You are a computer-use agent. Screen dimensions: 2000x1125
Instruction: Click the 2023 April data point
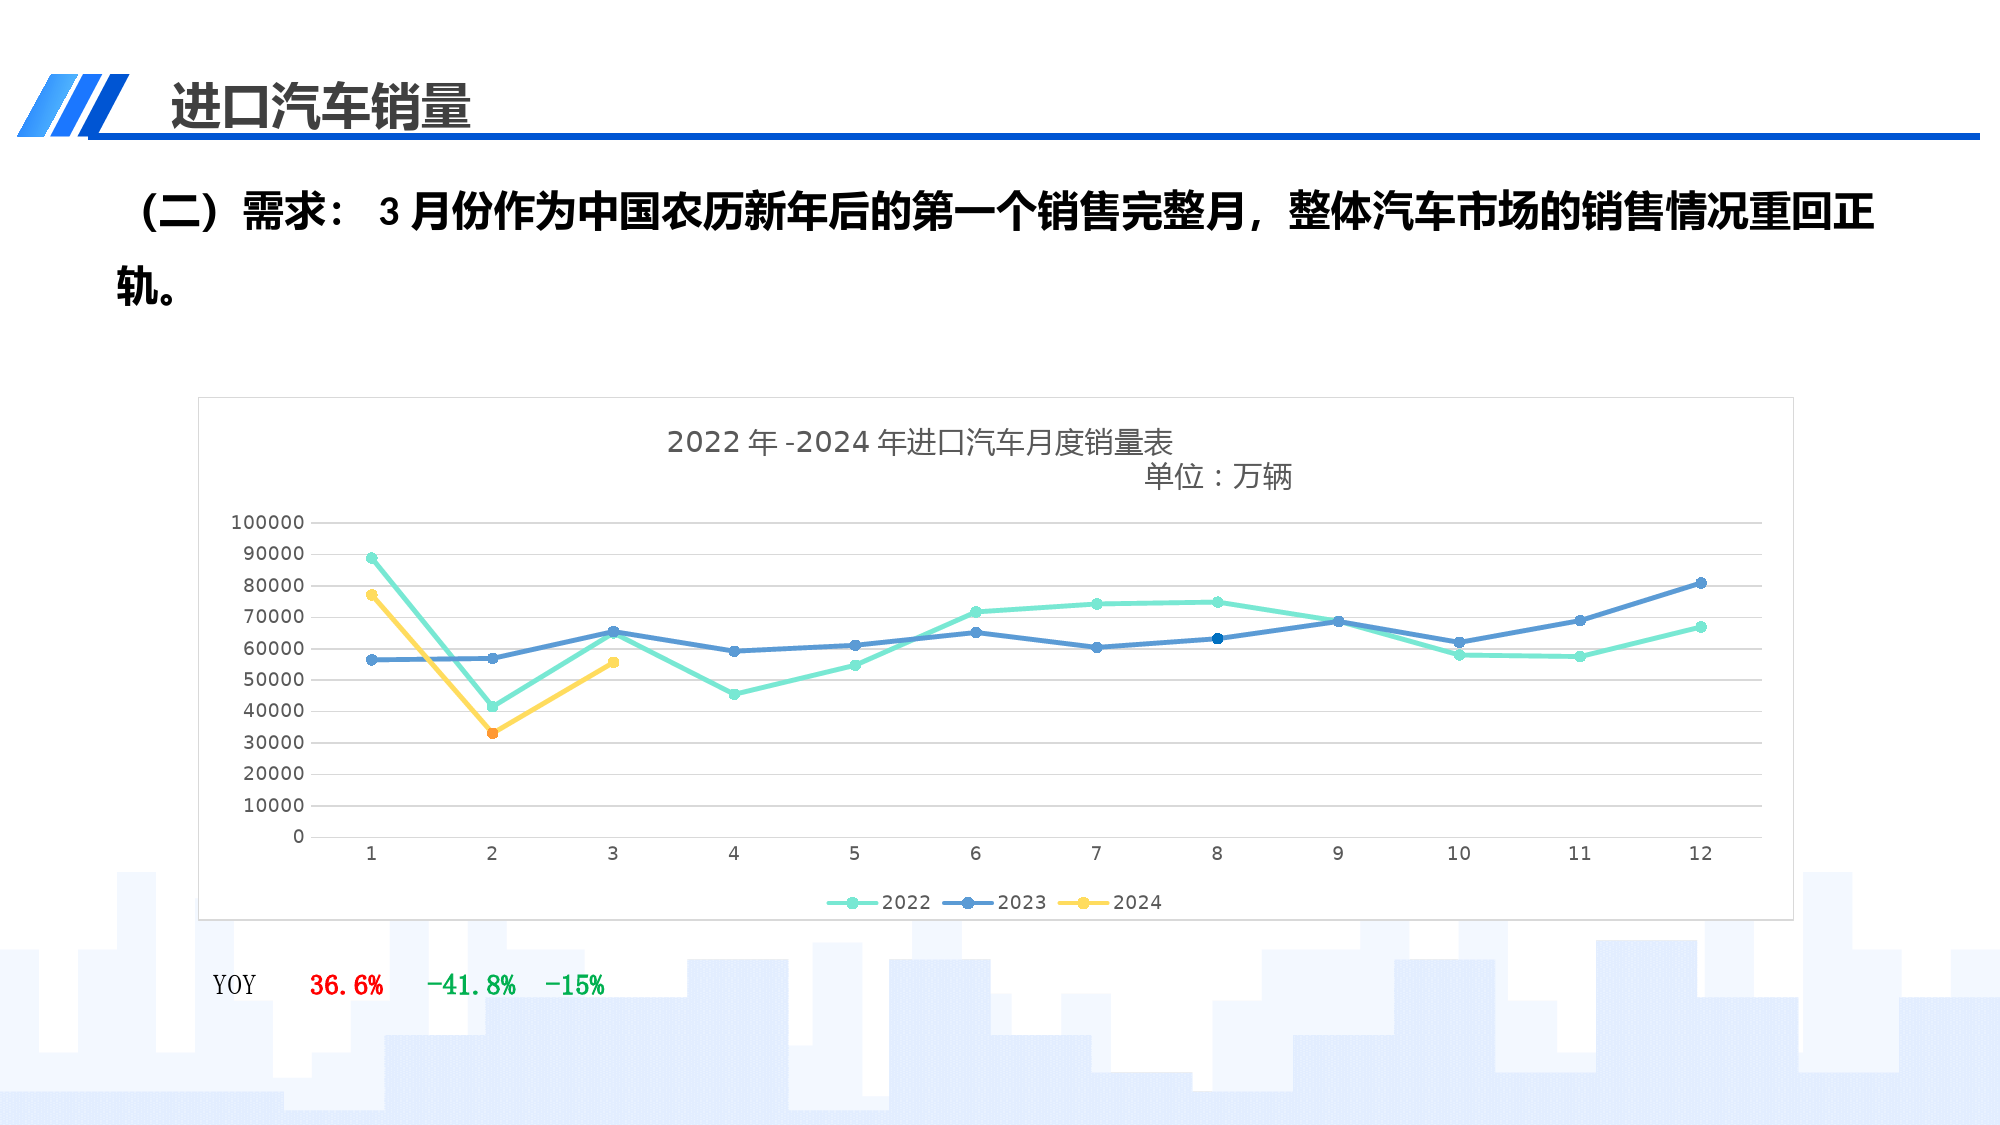[734, 651]
